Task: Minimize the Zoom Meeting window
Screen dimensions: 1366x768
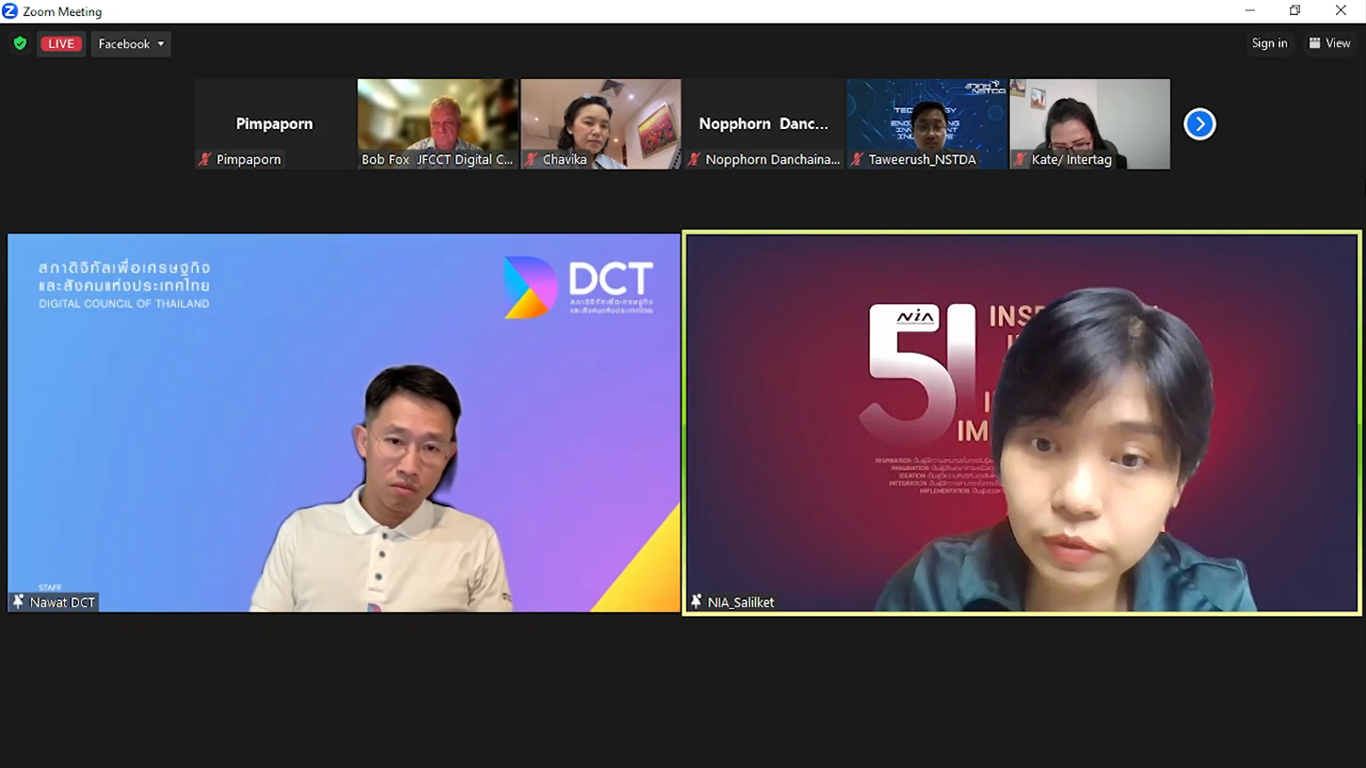Action: click(x=1250, y=11)
